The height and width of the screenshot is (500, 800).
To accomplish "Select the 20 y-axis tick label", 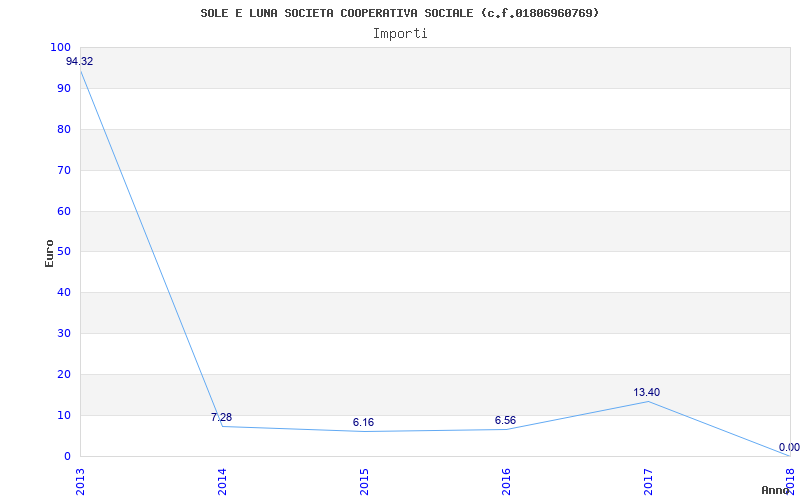I will (x=63, y=374).
